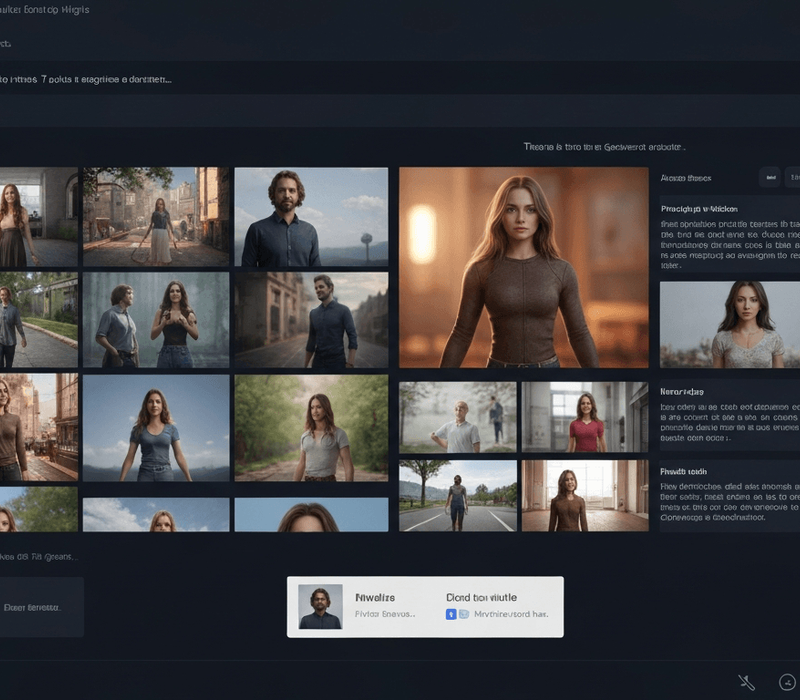
Task: Click the 'Clond tion vliutle' label in the popup
Action: click(481, 597)
